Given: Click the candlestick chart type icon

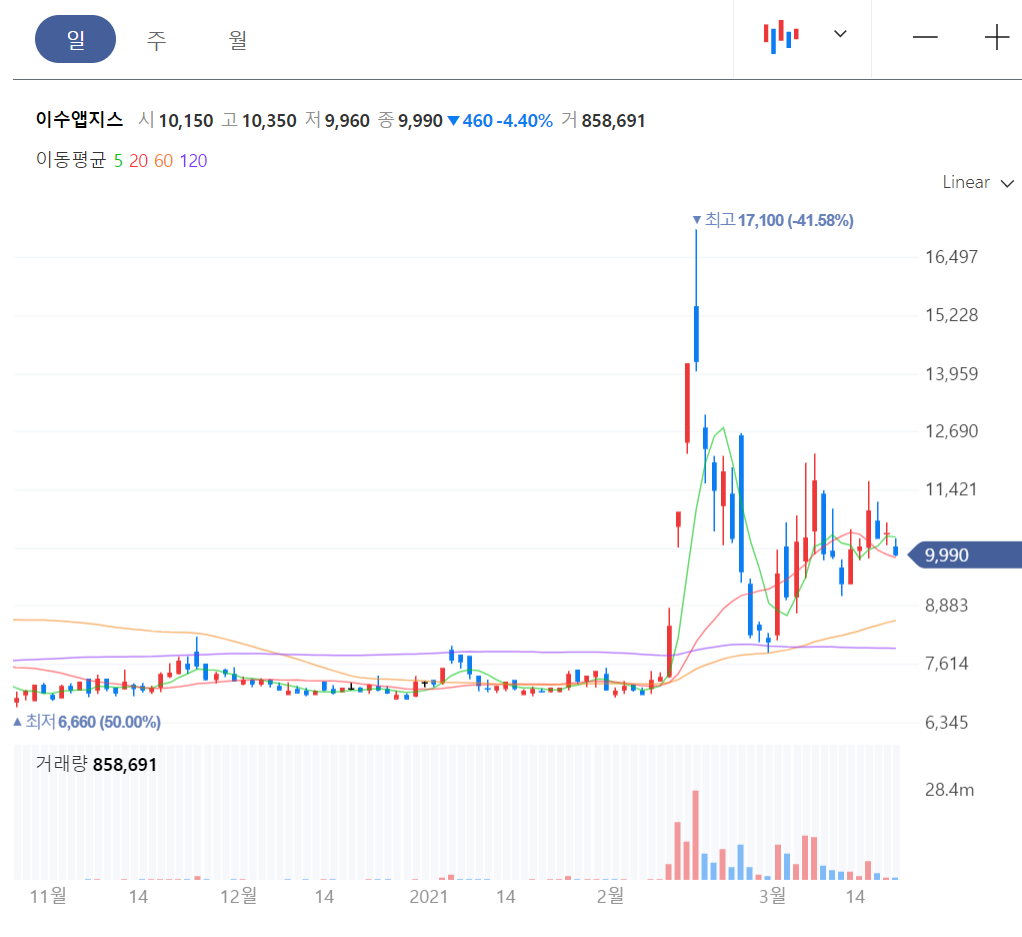Looking at the screenshot, I should [781, 36].
